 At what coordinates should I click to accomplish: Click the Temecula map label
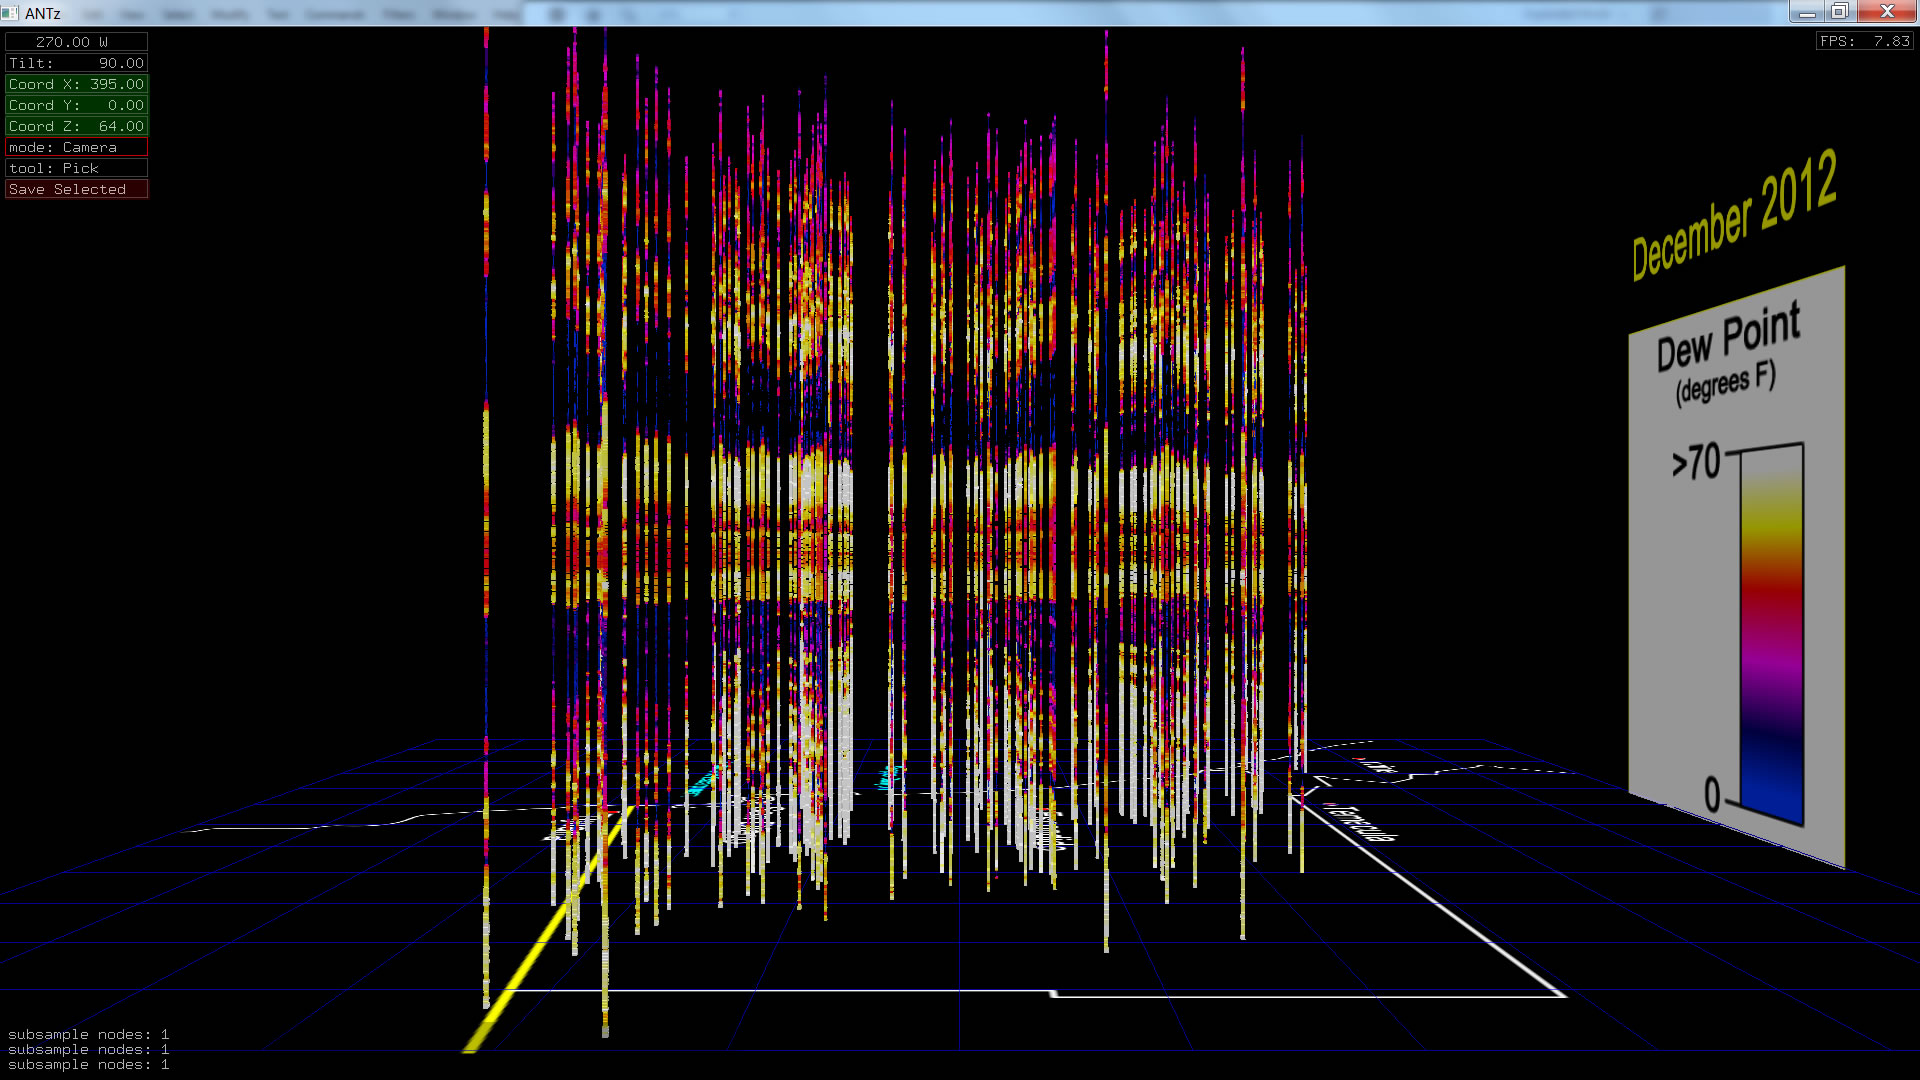pyautogui.click(x=1362, y=822)
